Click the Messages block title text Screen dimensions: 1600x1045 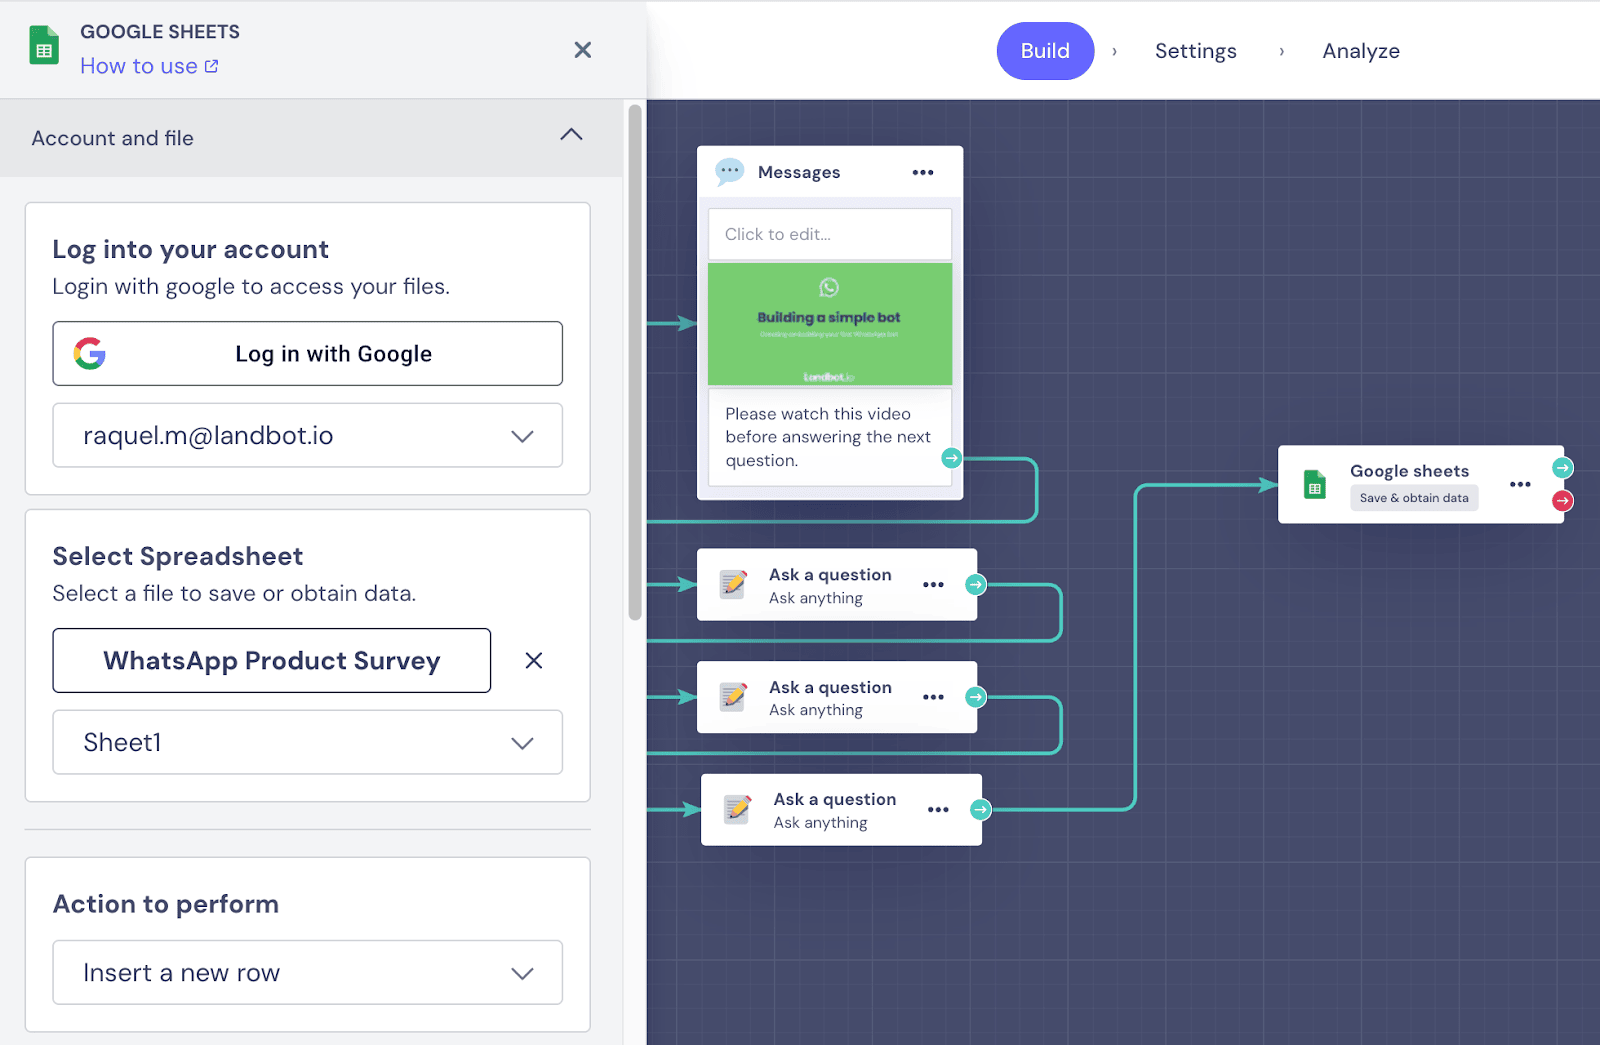799,172
